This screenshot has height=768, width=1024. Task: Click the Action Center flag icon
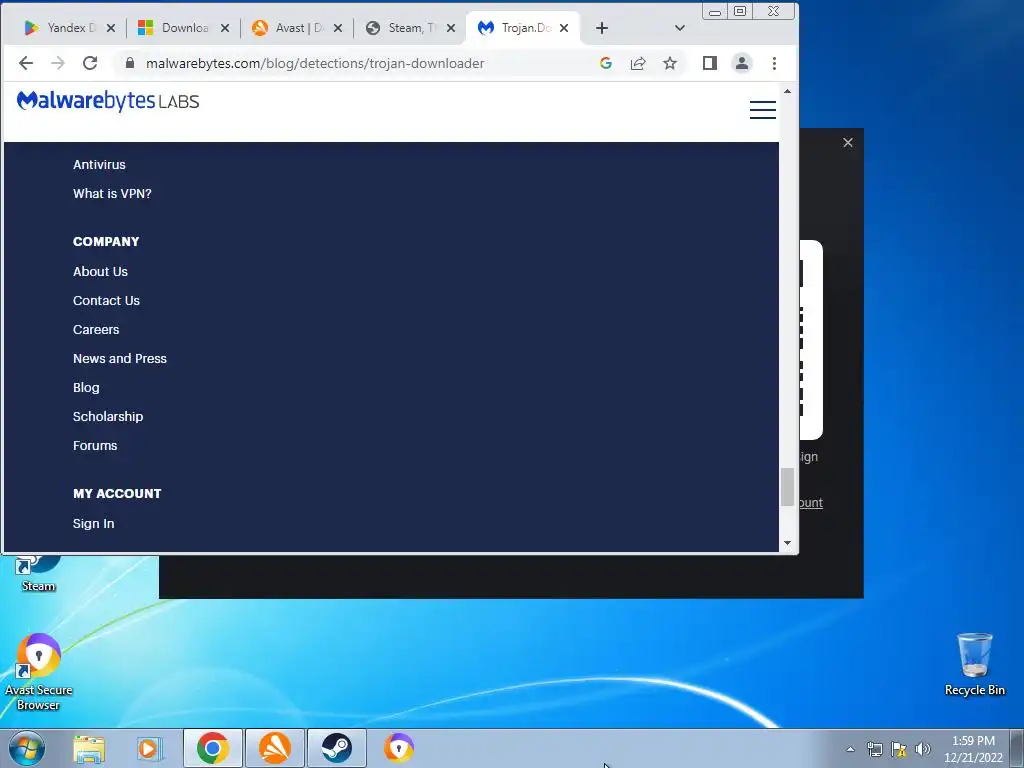point(899,749)
